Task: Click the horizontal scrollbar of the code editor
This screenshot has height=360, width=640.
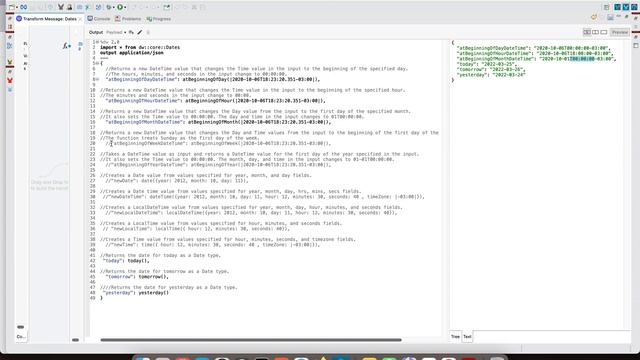Action: (251, 340)
